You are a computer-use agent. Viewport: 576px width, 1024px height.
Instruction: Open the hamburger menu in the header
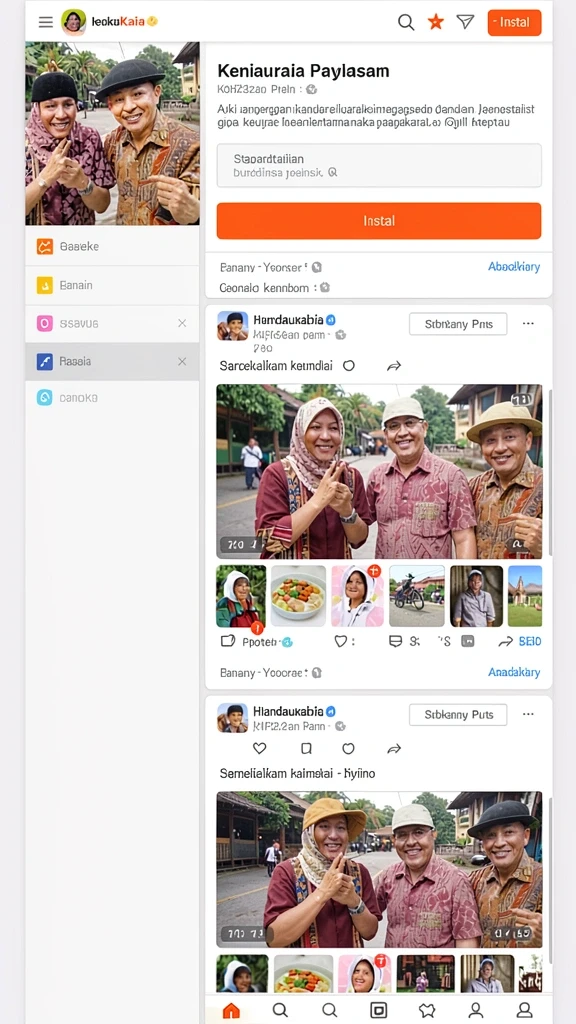click(x=46, y=22)
